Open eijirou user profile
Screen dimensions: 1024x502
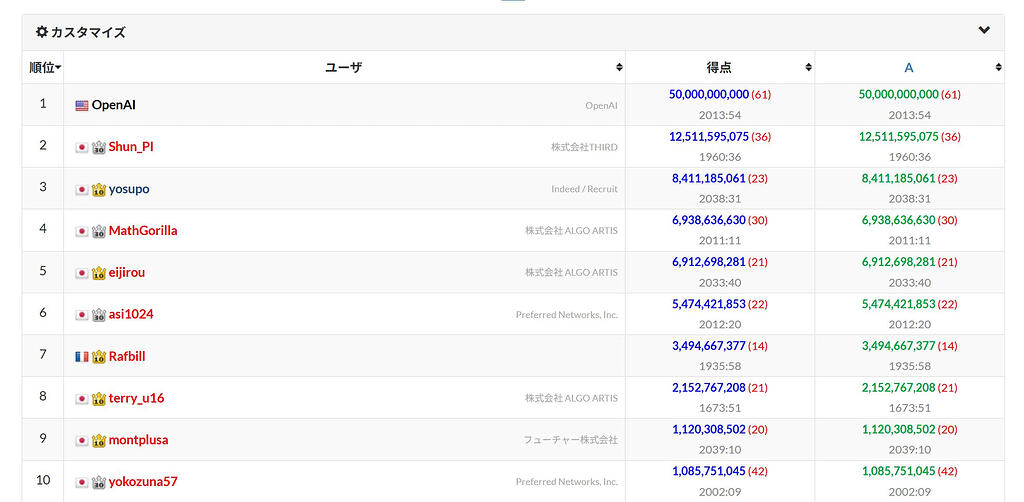click(127, 272)
